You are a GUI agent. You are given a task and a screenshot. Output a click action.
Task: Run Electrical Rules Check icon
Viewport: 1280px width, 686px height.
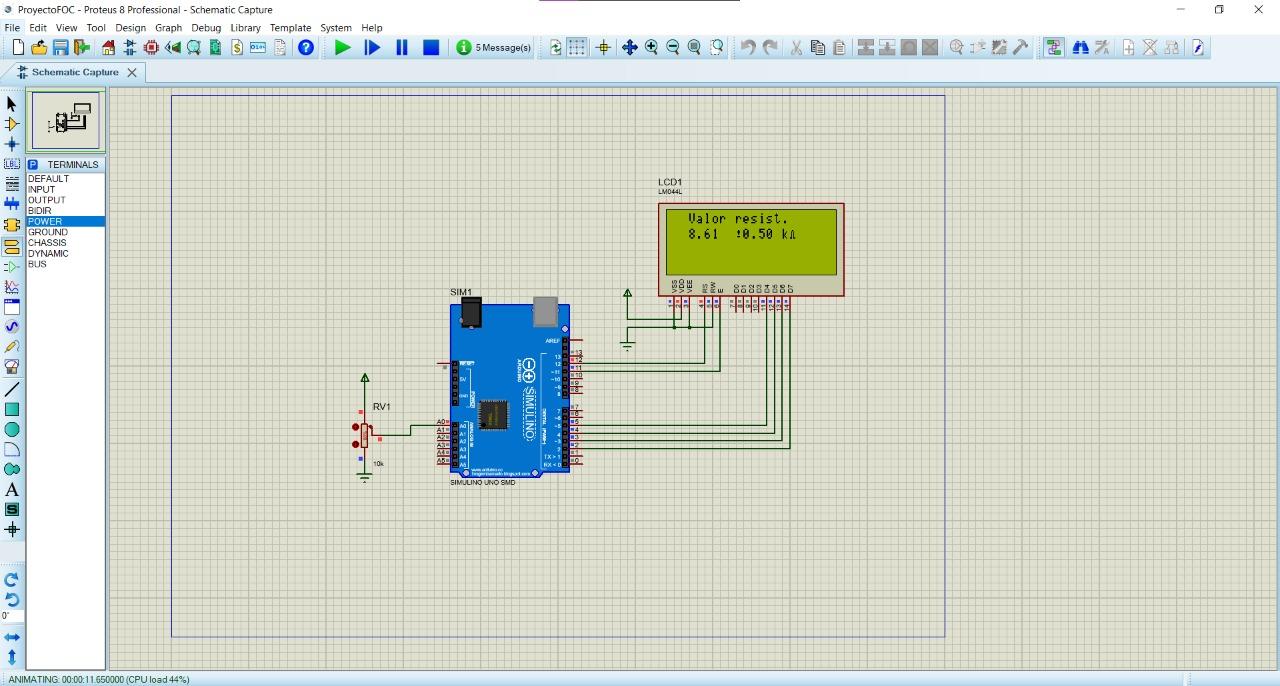pos(1197,47)
